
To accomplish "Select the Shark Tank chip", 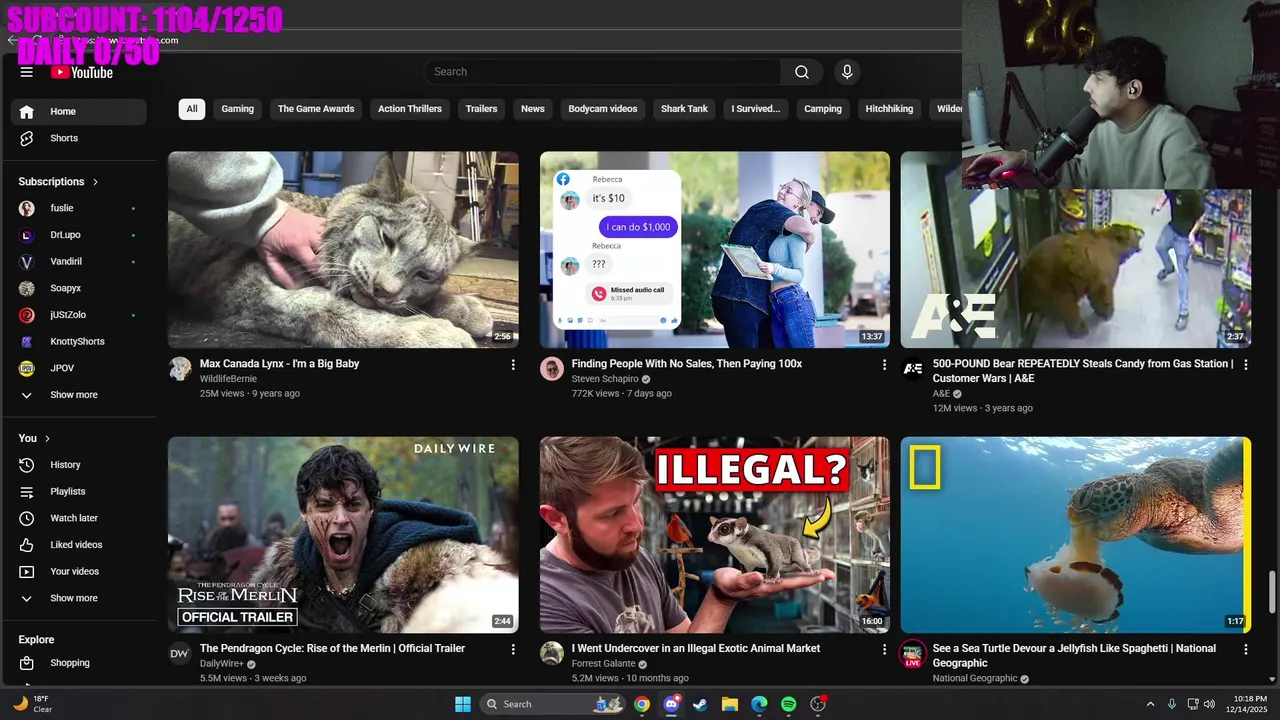I will (x=684, y=109).
